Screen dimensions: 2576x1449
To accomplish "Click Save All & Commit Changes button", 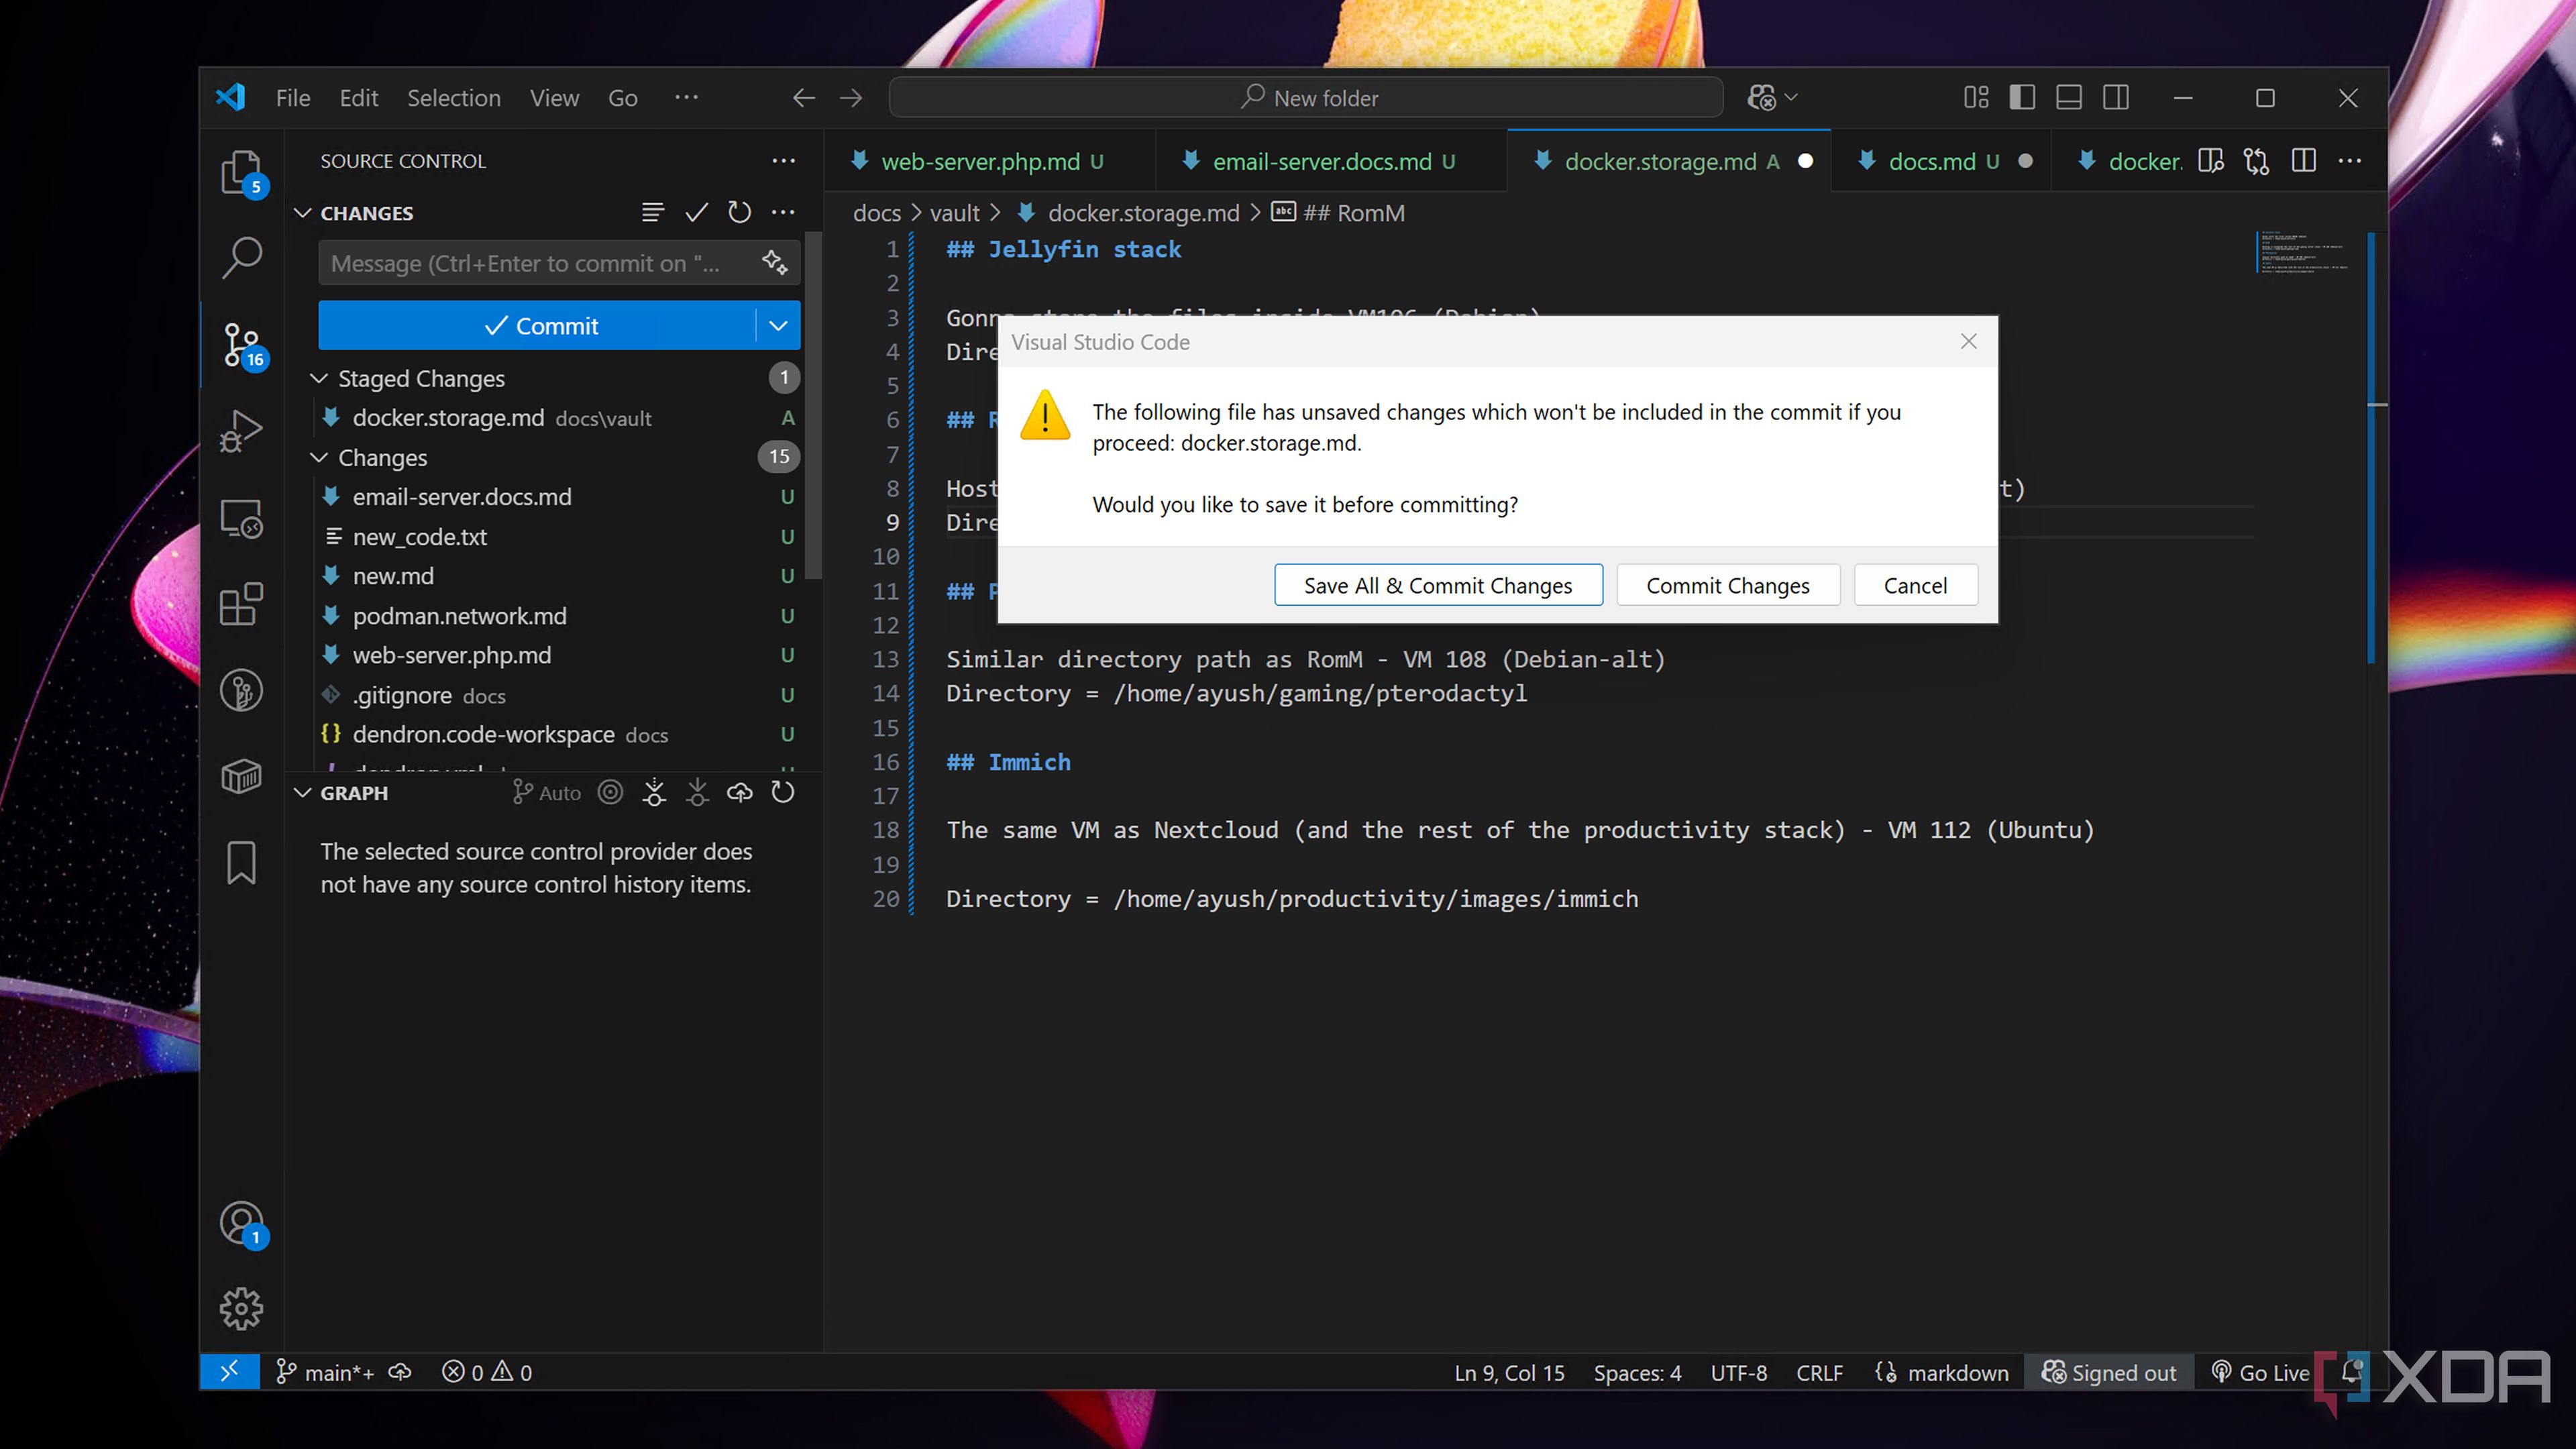I will pos(1438,585).
